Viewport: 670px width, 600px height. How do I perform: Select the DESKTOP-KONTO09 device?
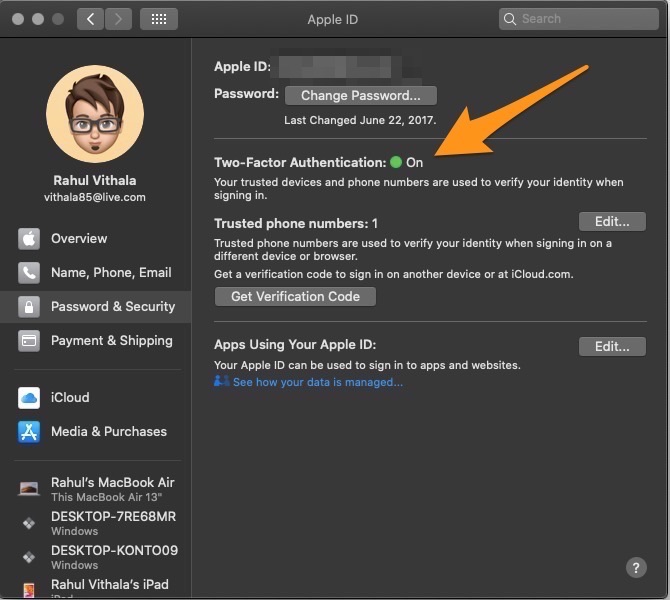[x=95, y=557]
